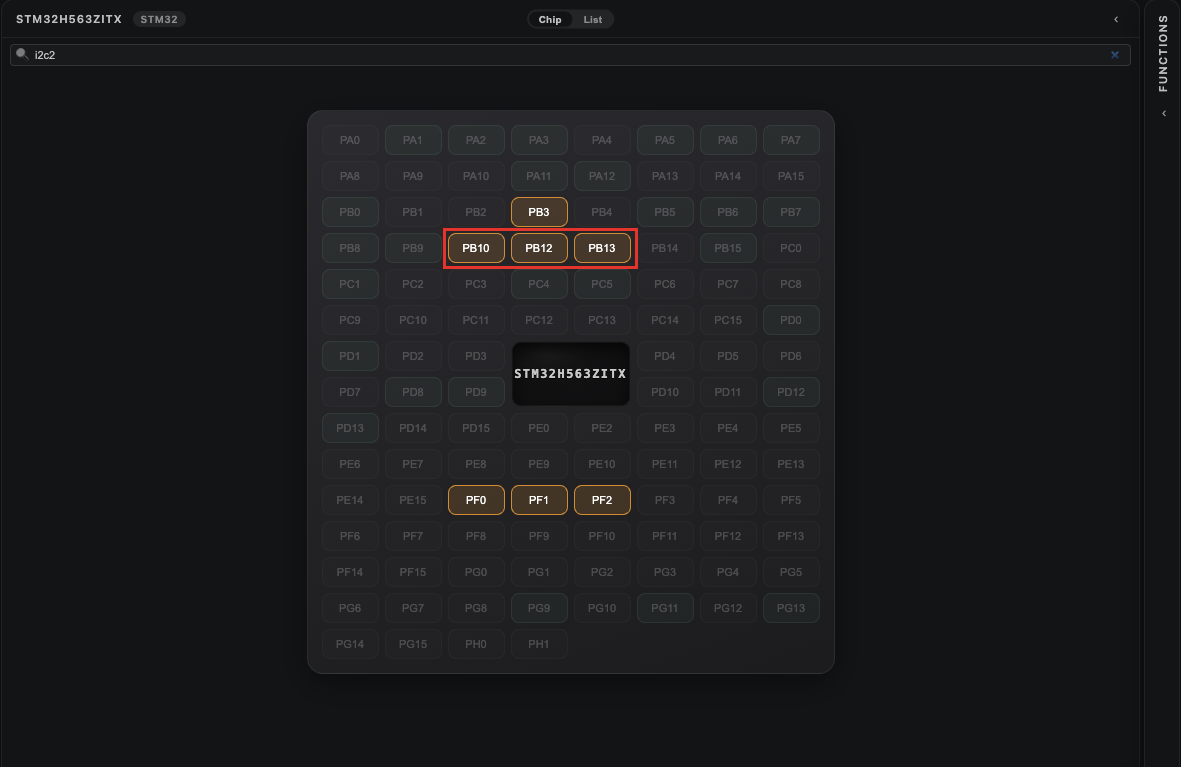This screenshot has width=1181, height=767.
Task: Select pin PA1
Action: [413, 140]
